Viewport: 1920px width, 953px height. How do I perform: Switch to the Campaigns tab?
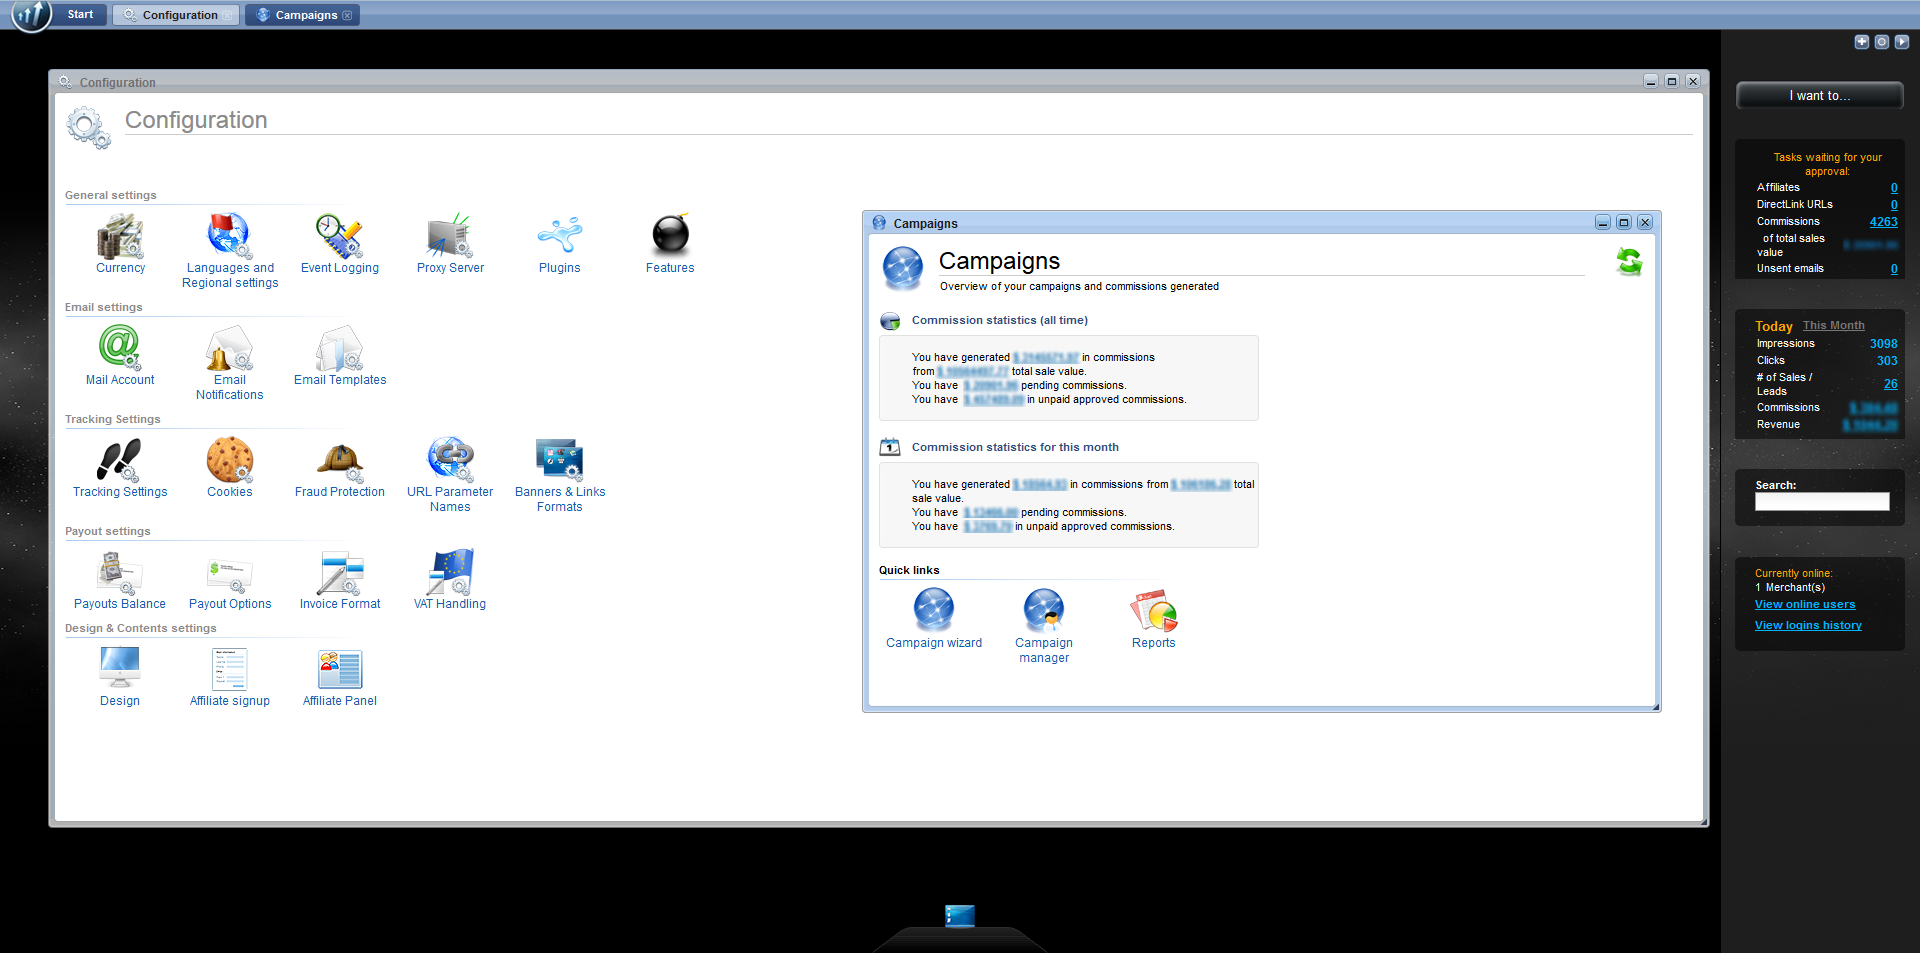(x=302, y=15)
